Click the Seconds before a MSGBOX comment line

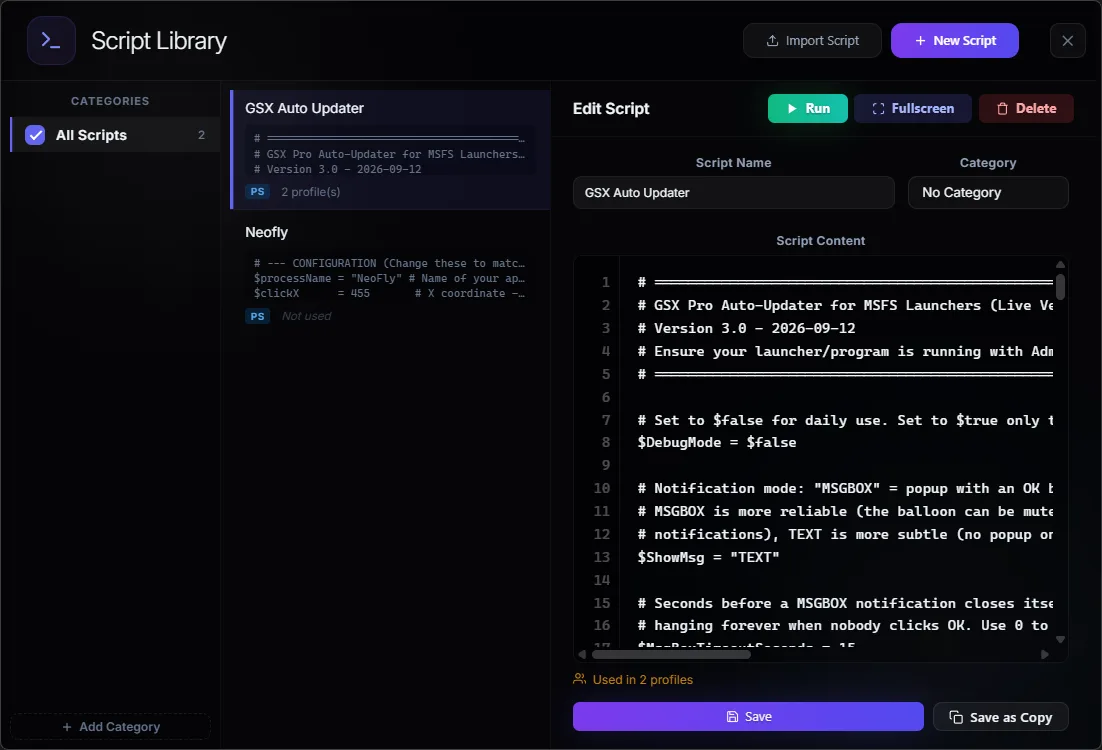coord(845,603)
